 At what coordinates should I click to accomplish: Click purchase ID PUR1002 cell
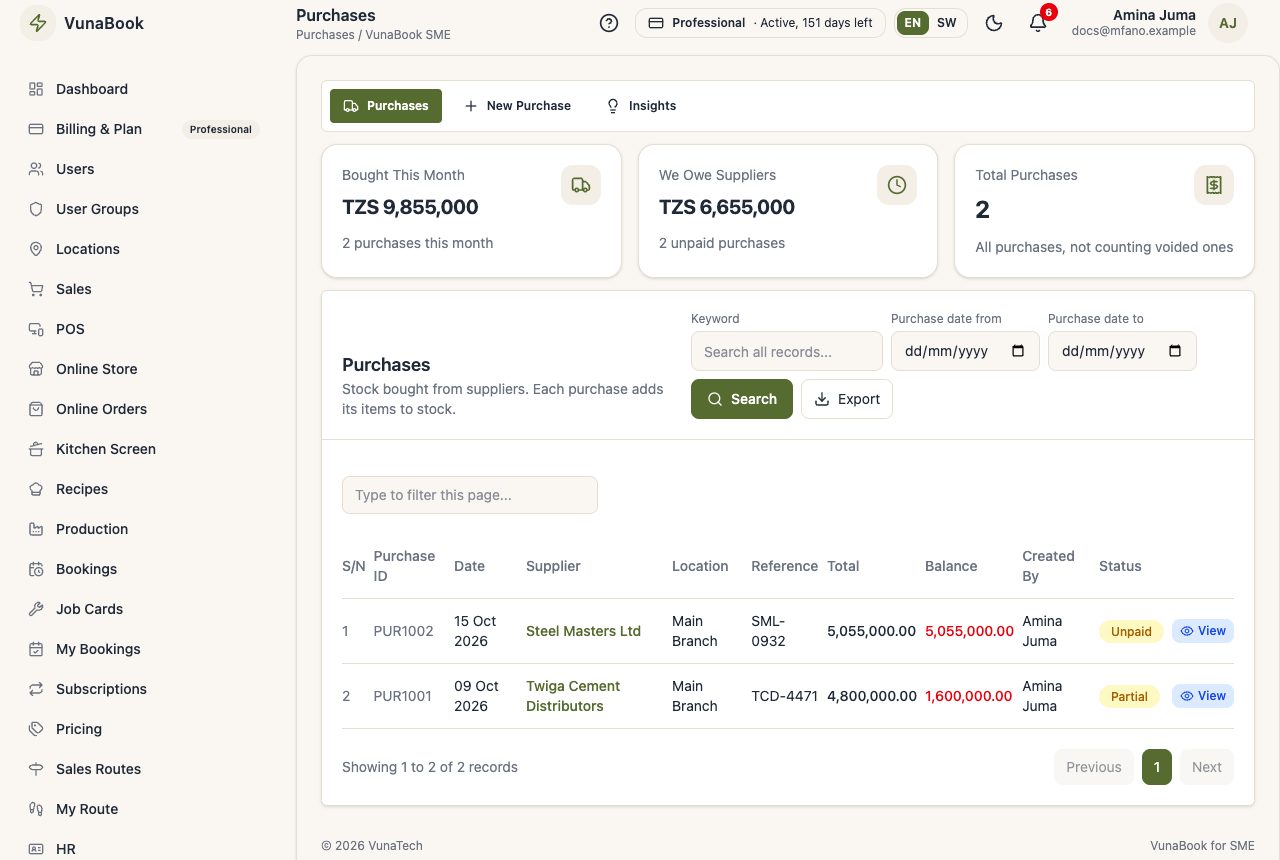point(403,631)
